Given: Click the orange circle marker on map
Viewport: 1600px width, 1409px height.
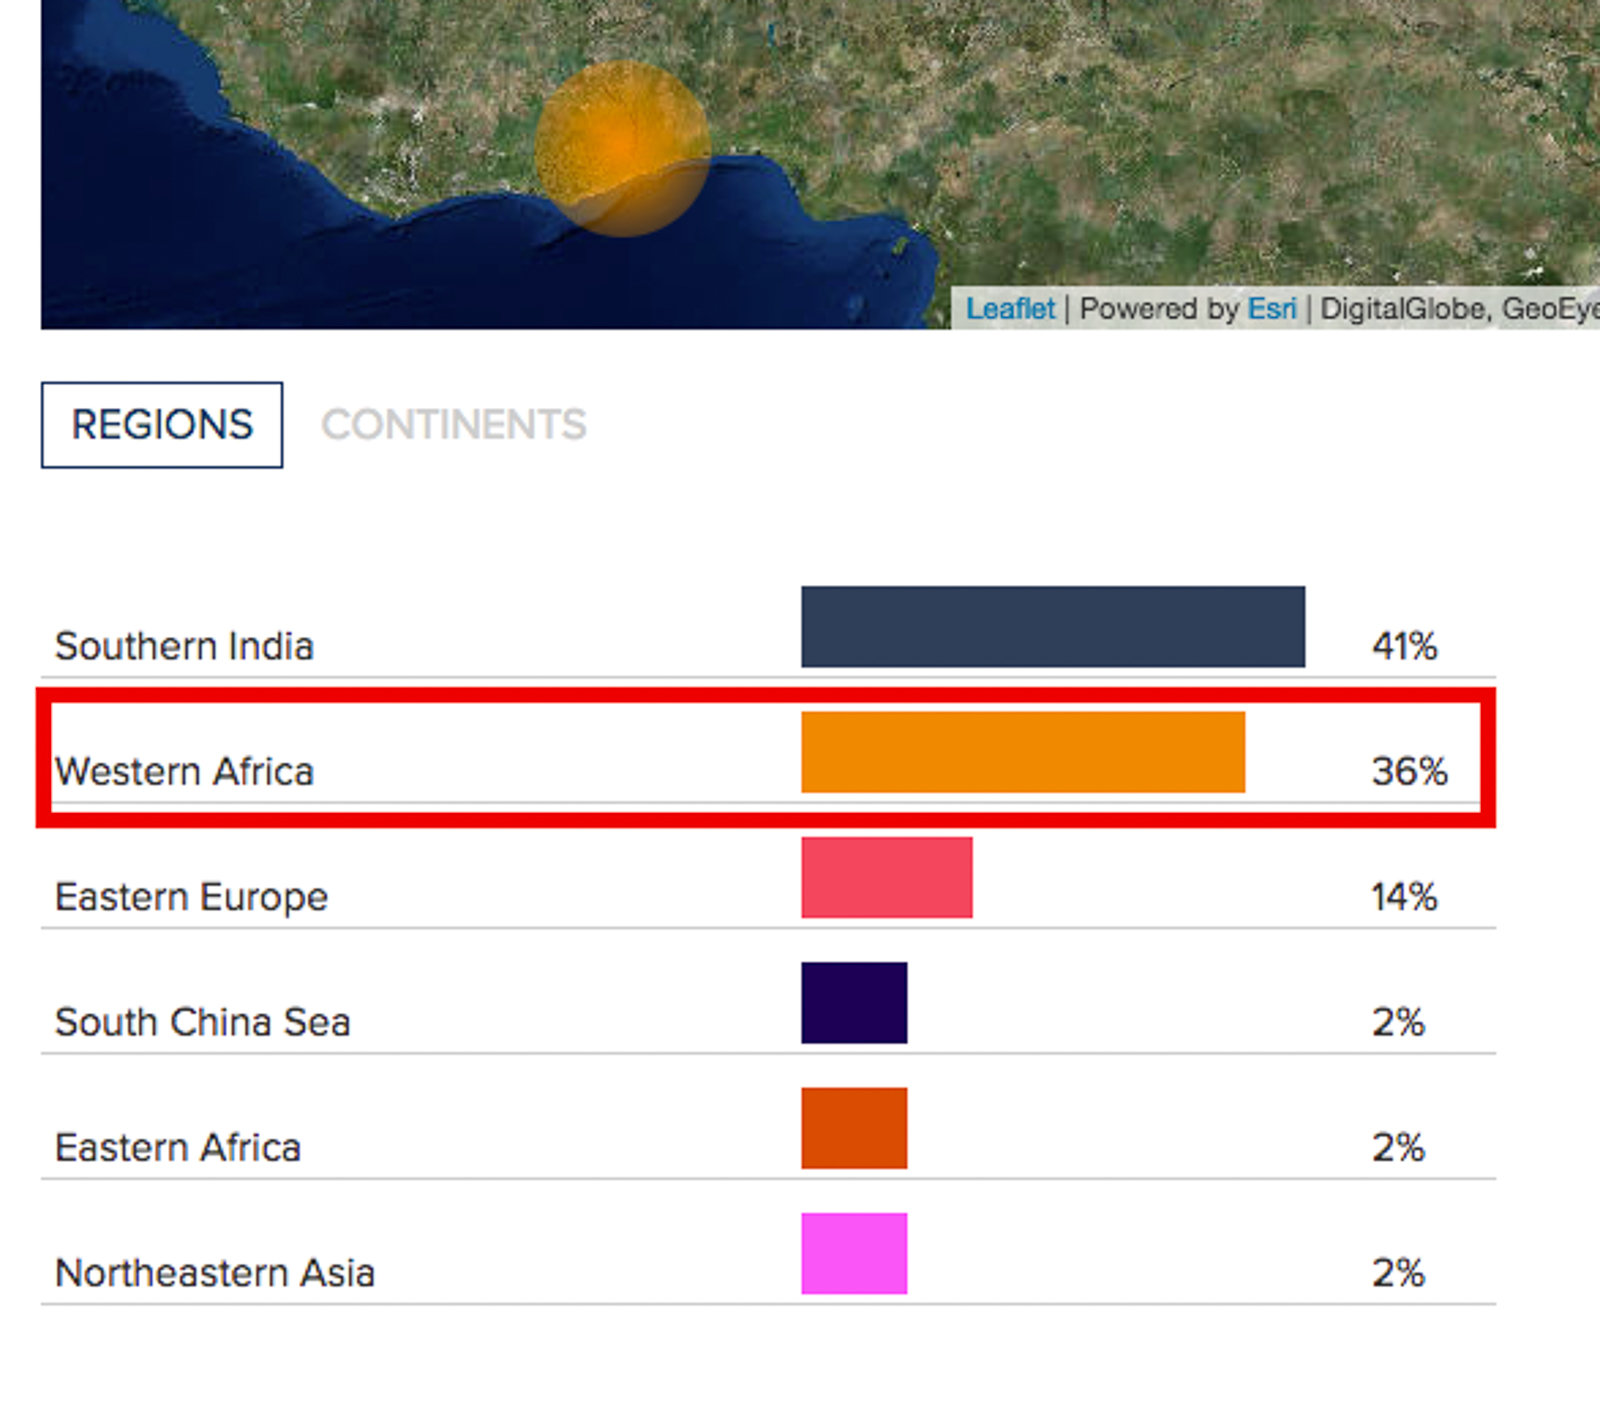Looking at the screenshot, I should 622,148.
